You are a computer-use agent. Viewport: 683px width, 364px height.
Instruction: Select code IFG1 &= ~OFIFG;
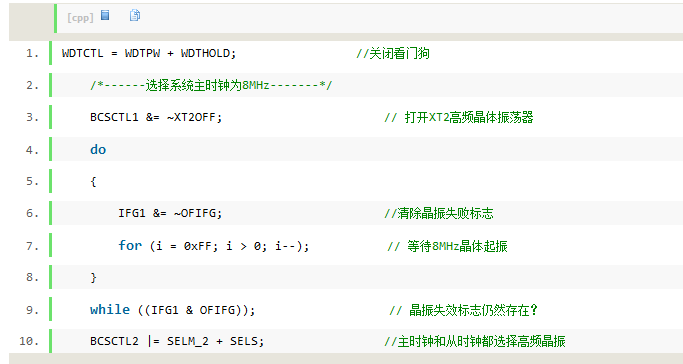170,213
